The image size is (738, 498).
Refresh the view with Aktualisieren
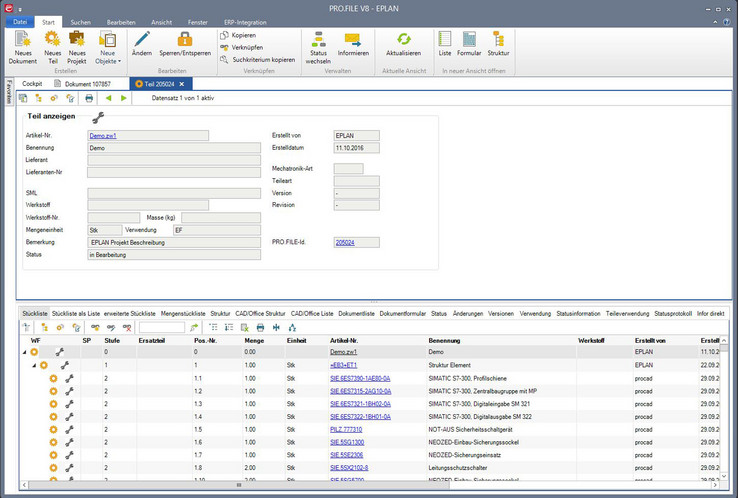[x=403, y=41]
